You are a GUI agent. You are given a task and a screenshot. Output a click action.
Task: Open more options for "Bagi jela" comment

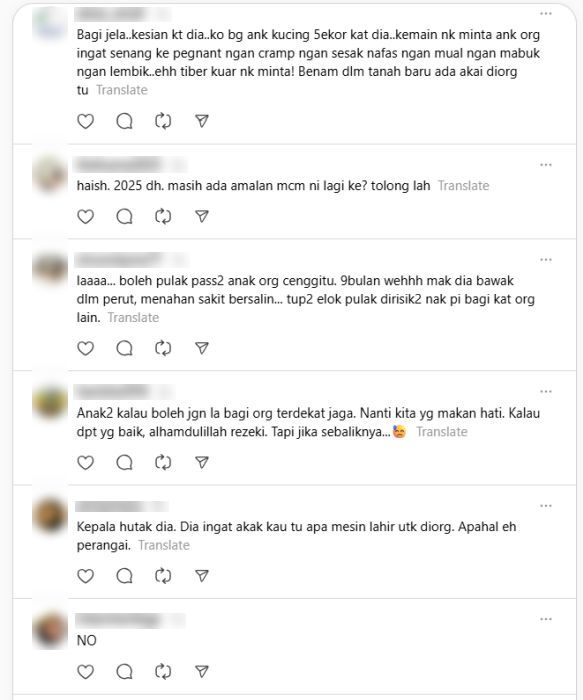tap(546, 14)
